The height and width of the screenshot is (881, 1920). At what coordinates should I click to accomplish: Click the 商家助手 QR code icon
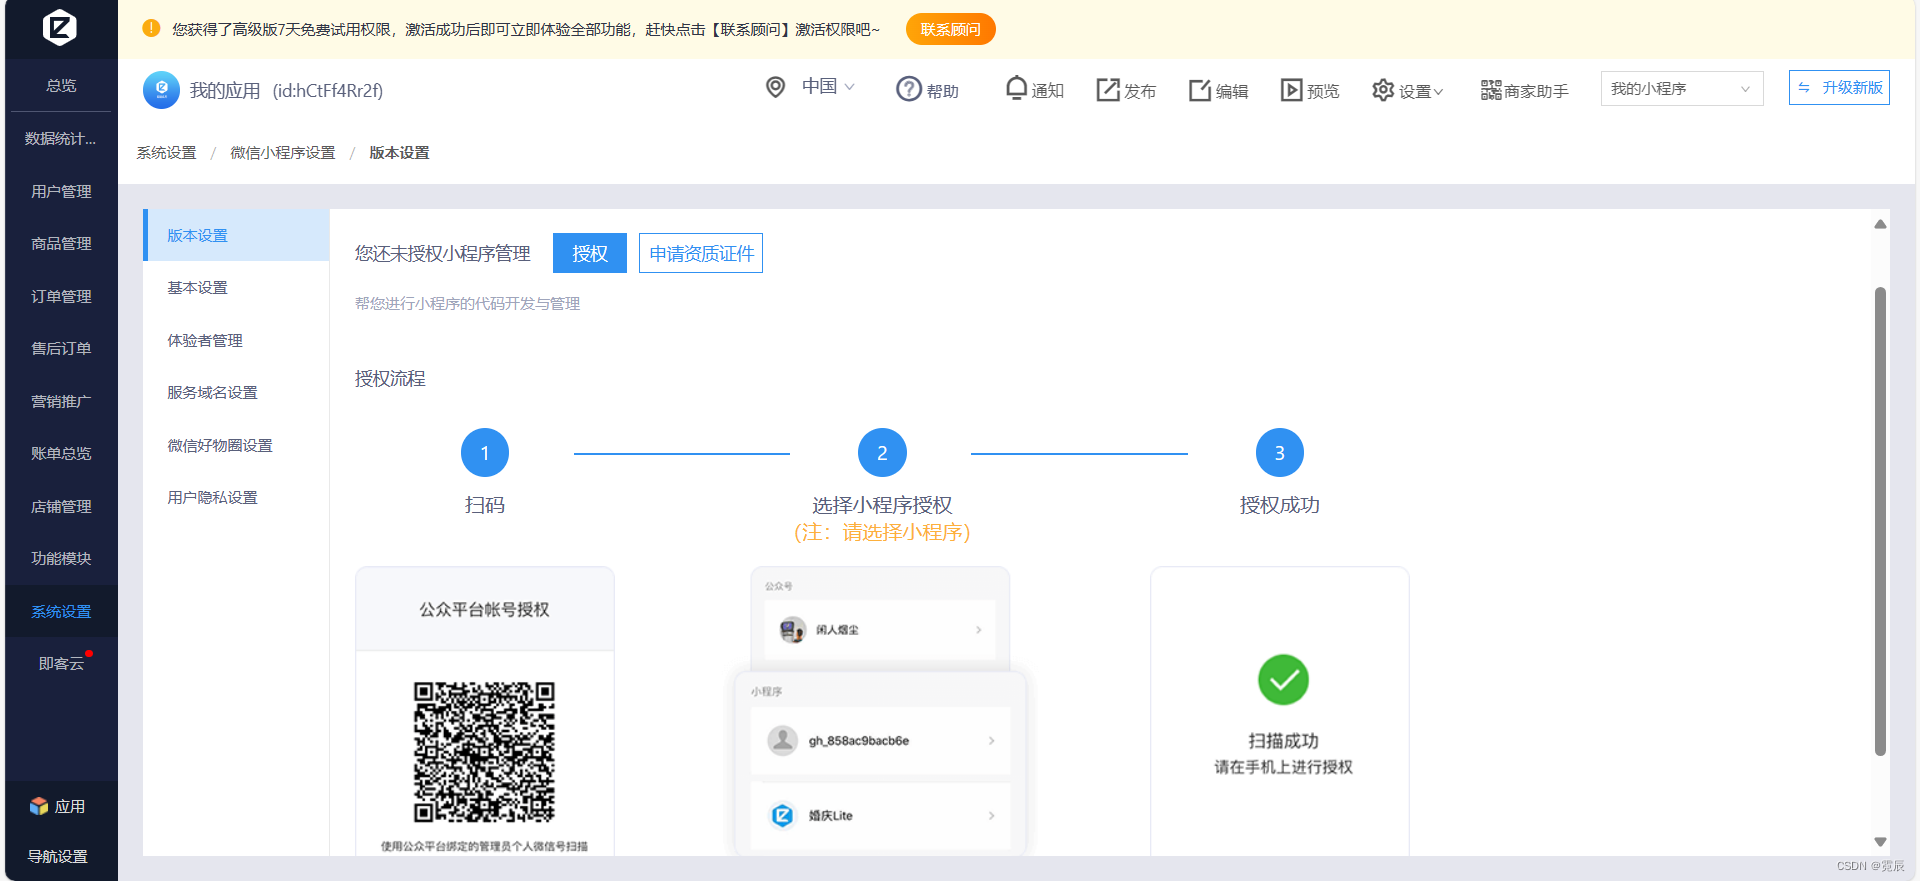(x=1491, y=90)
